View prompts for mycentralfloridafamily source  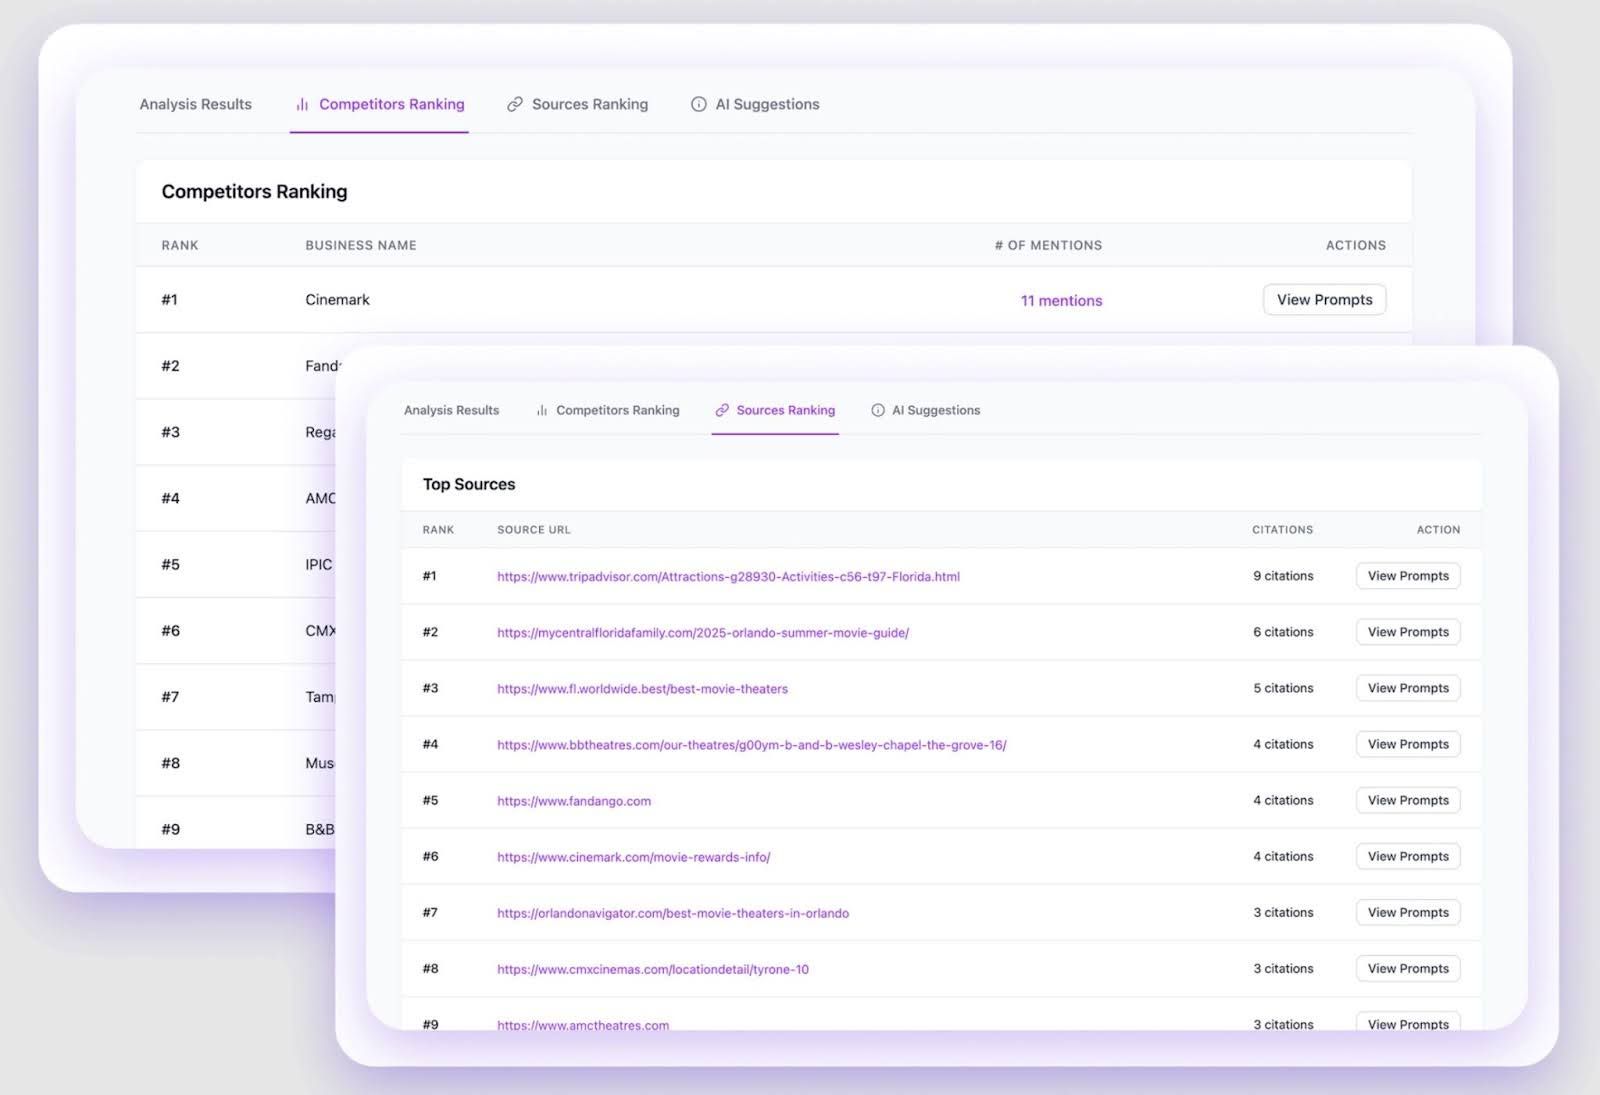pos(1408,632)
